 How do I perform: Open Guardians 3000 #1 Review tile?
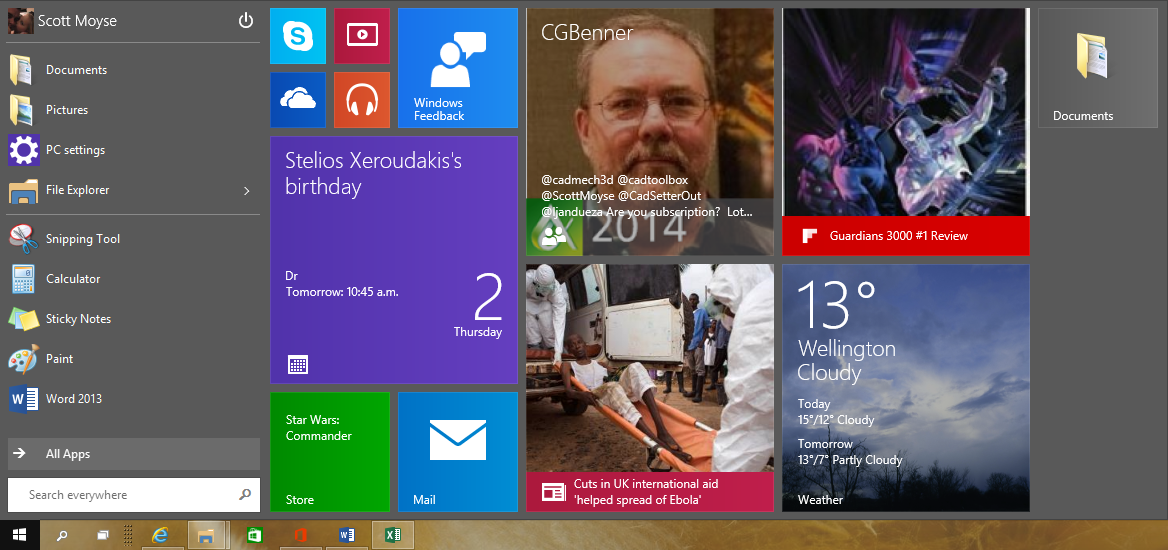(905, 131)
